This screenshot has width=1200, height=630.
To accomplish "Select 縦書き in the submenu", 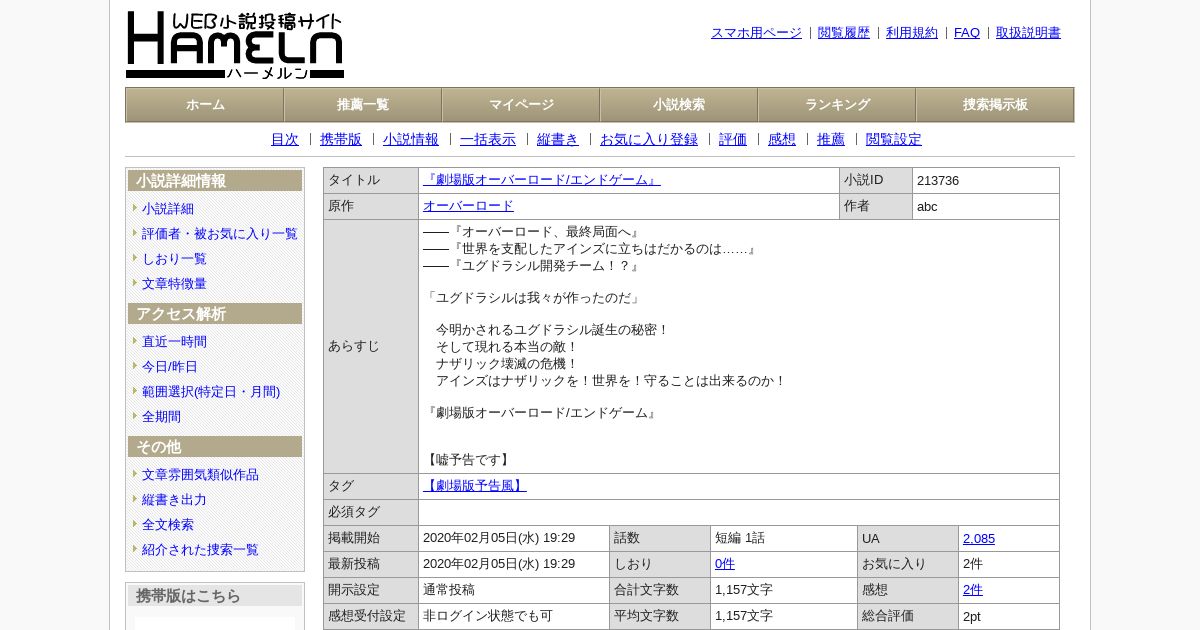I will pyautogui.click(x=558, y=140).
